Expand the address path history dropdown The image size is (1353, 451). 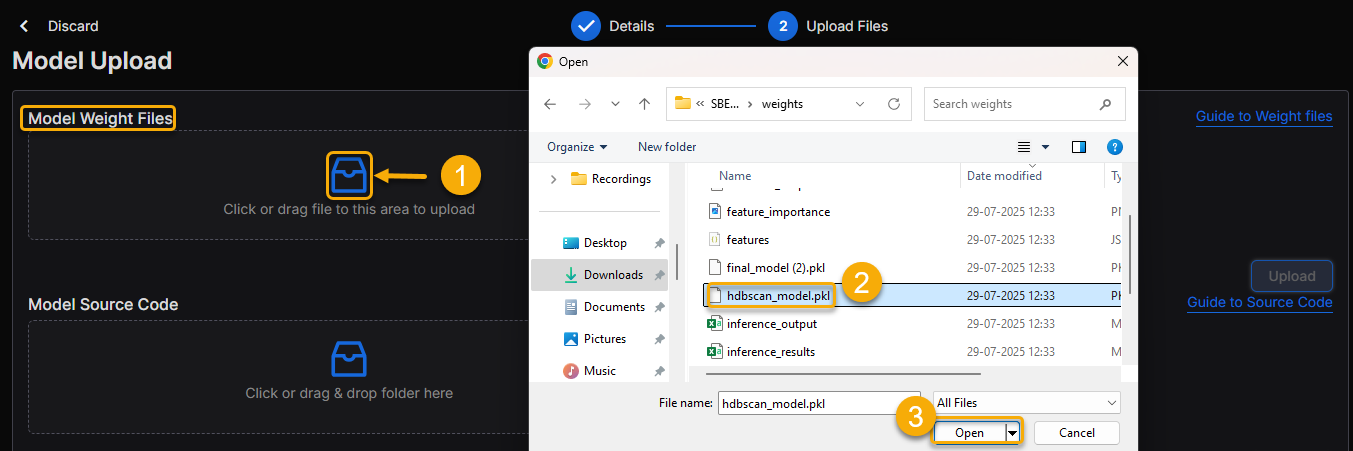tap(861, 104)
